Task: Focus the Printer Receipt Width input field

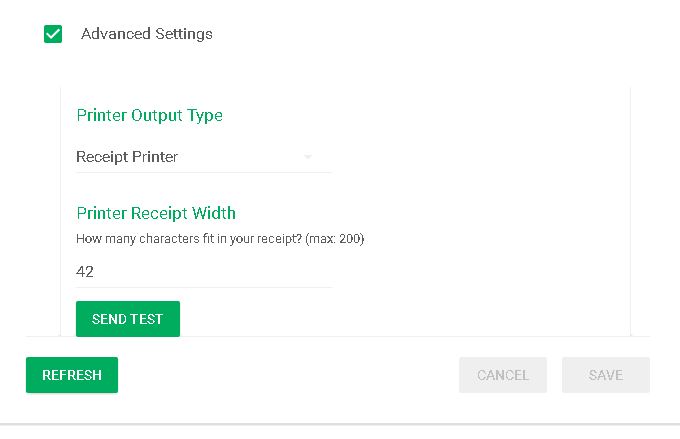Action: [203, 271]
